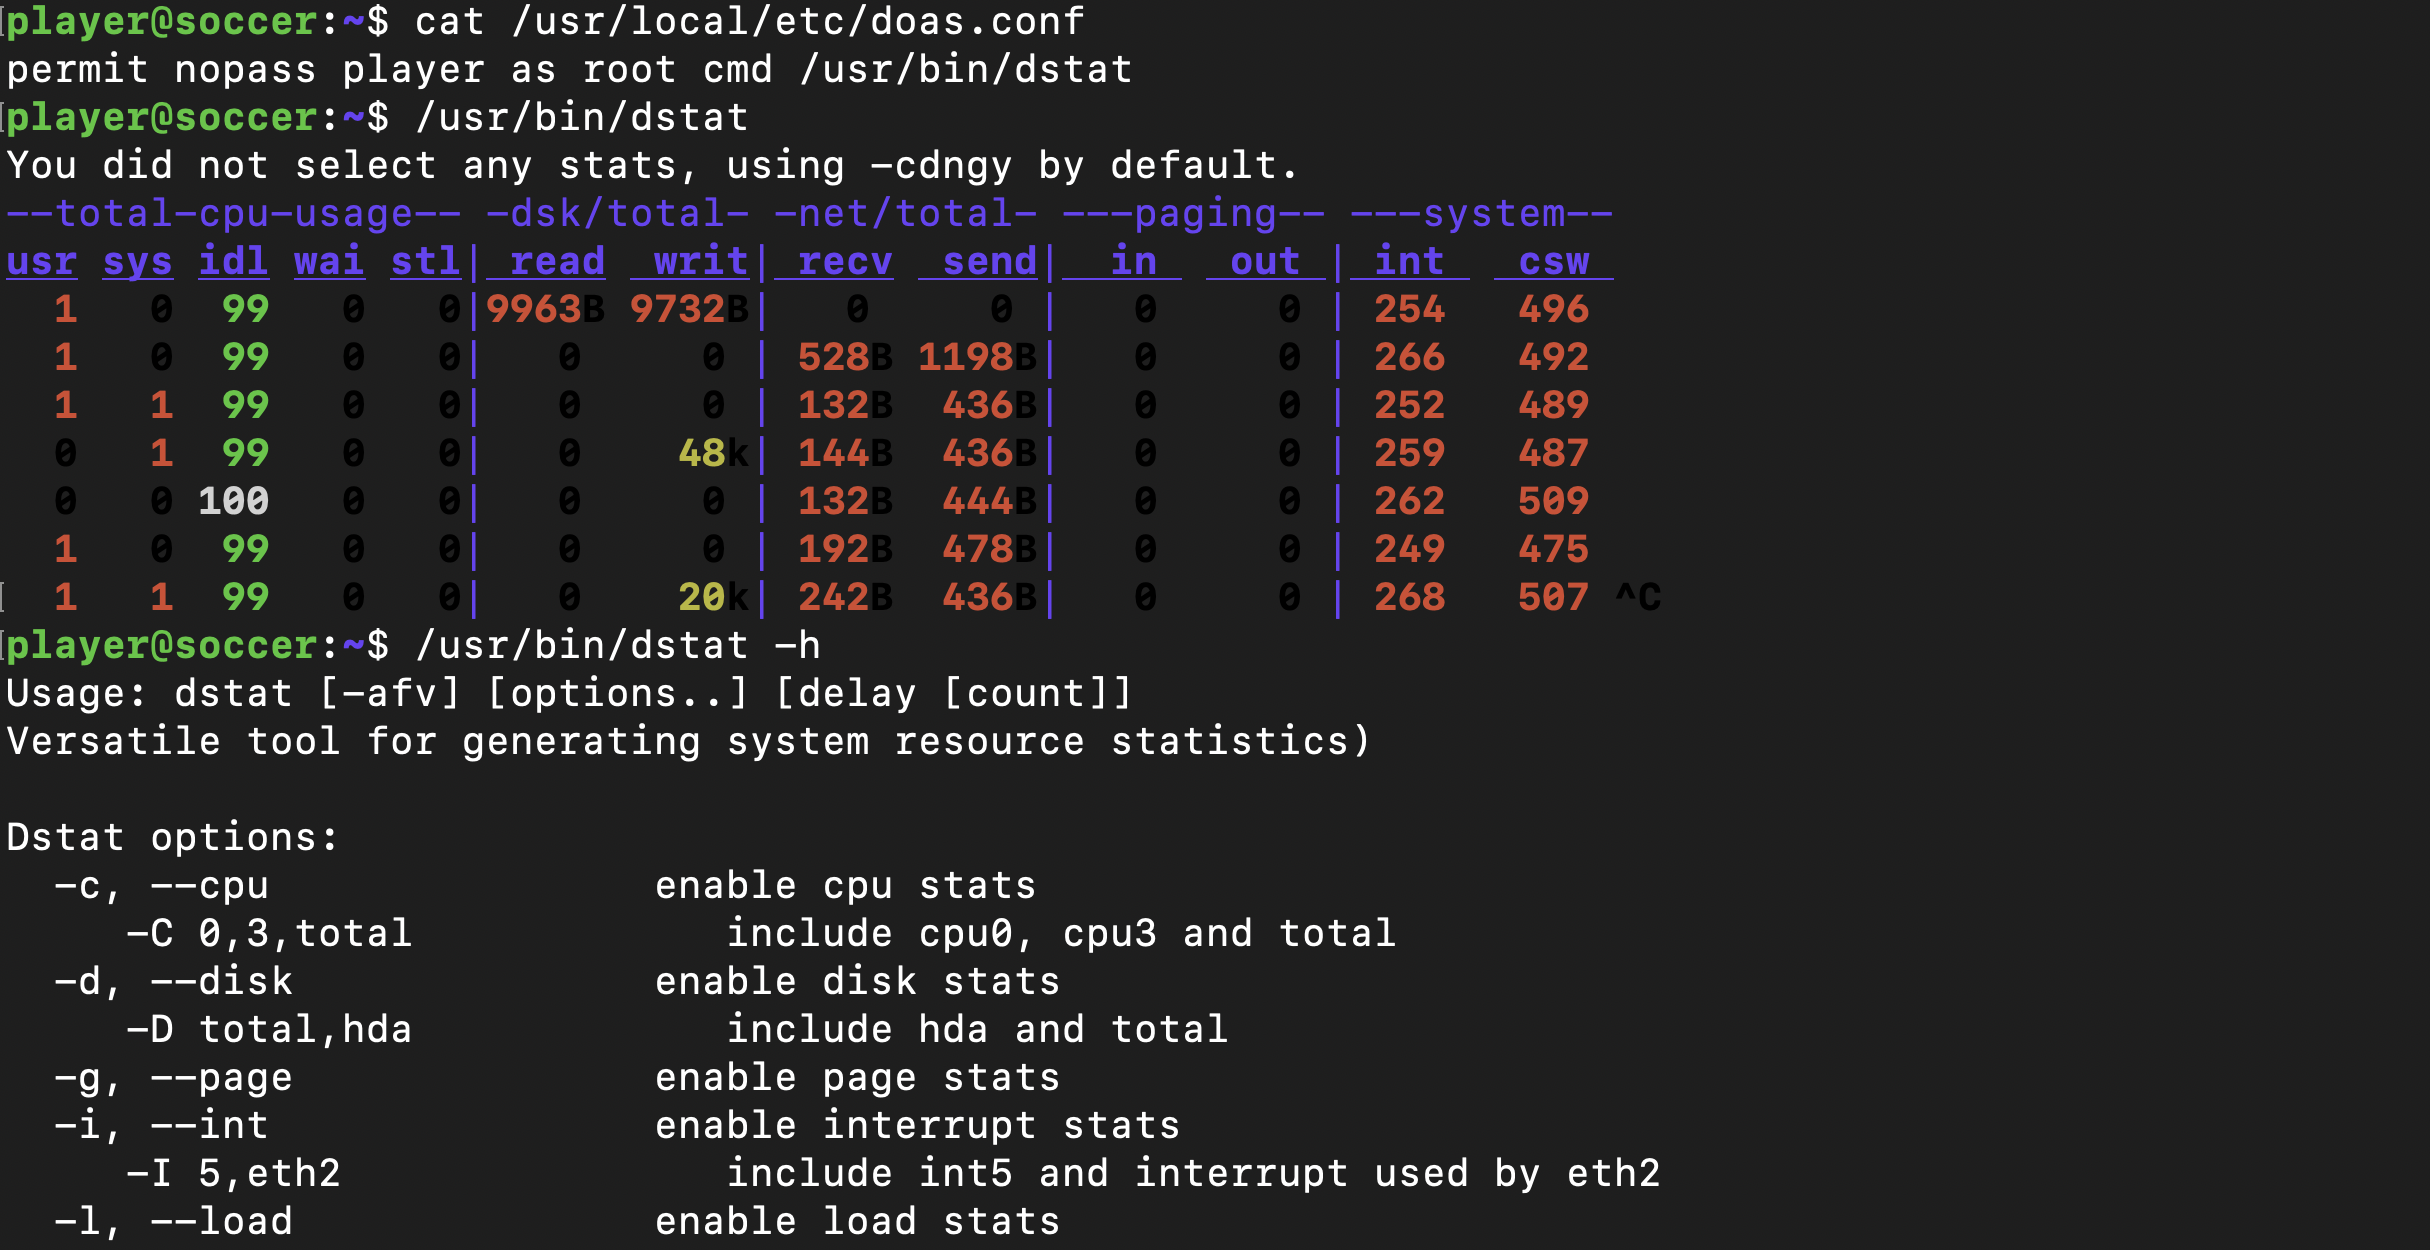Click the 'dsk/total' group header
The image size is (2430, 1250).
[x=617, y=213]
